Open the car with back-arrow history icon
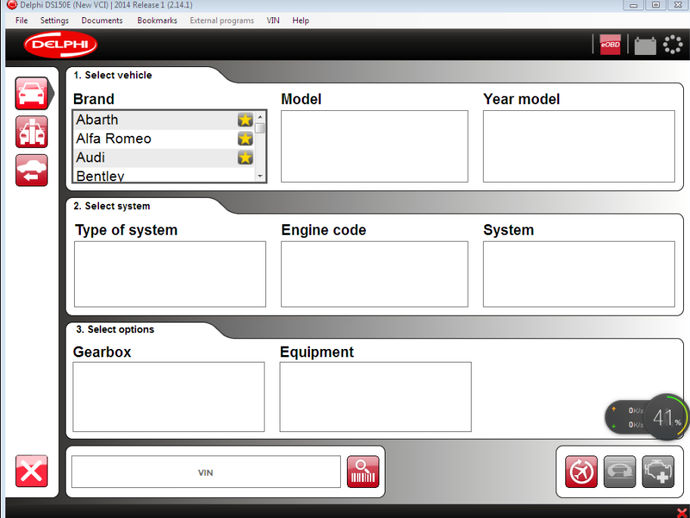The height and width of the screenshot is (518, 690). [x=31, y=170]
